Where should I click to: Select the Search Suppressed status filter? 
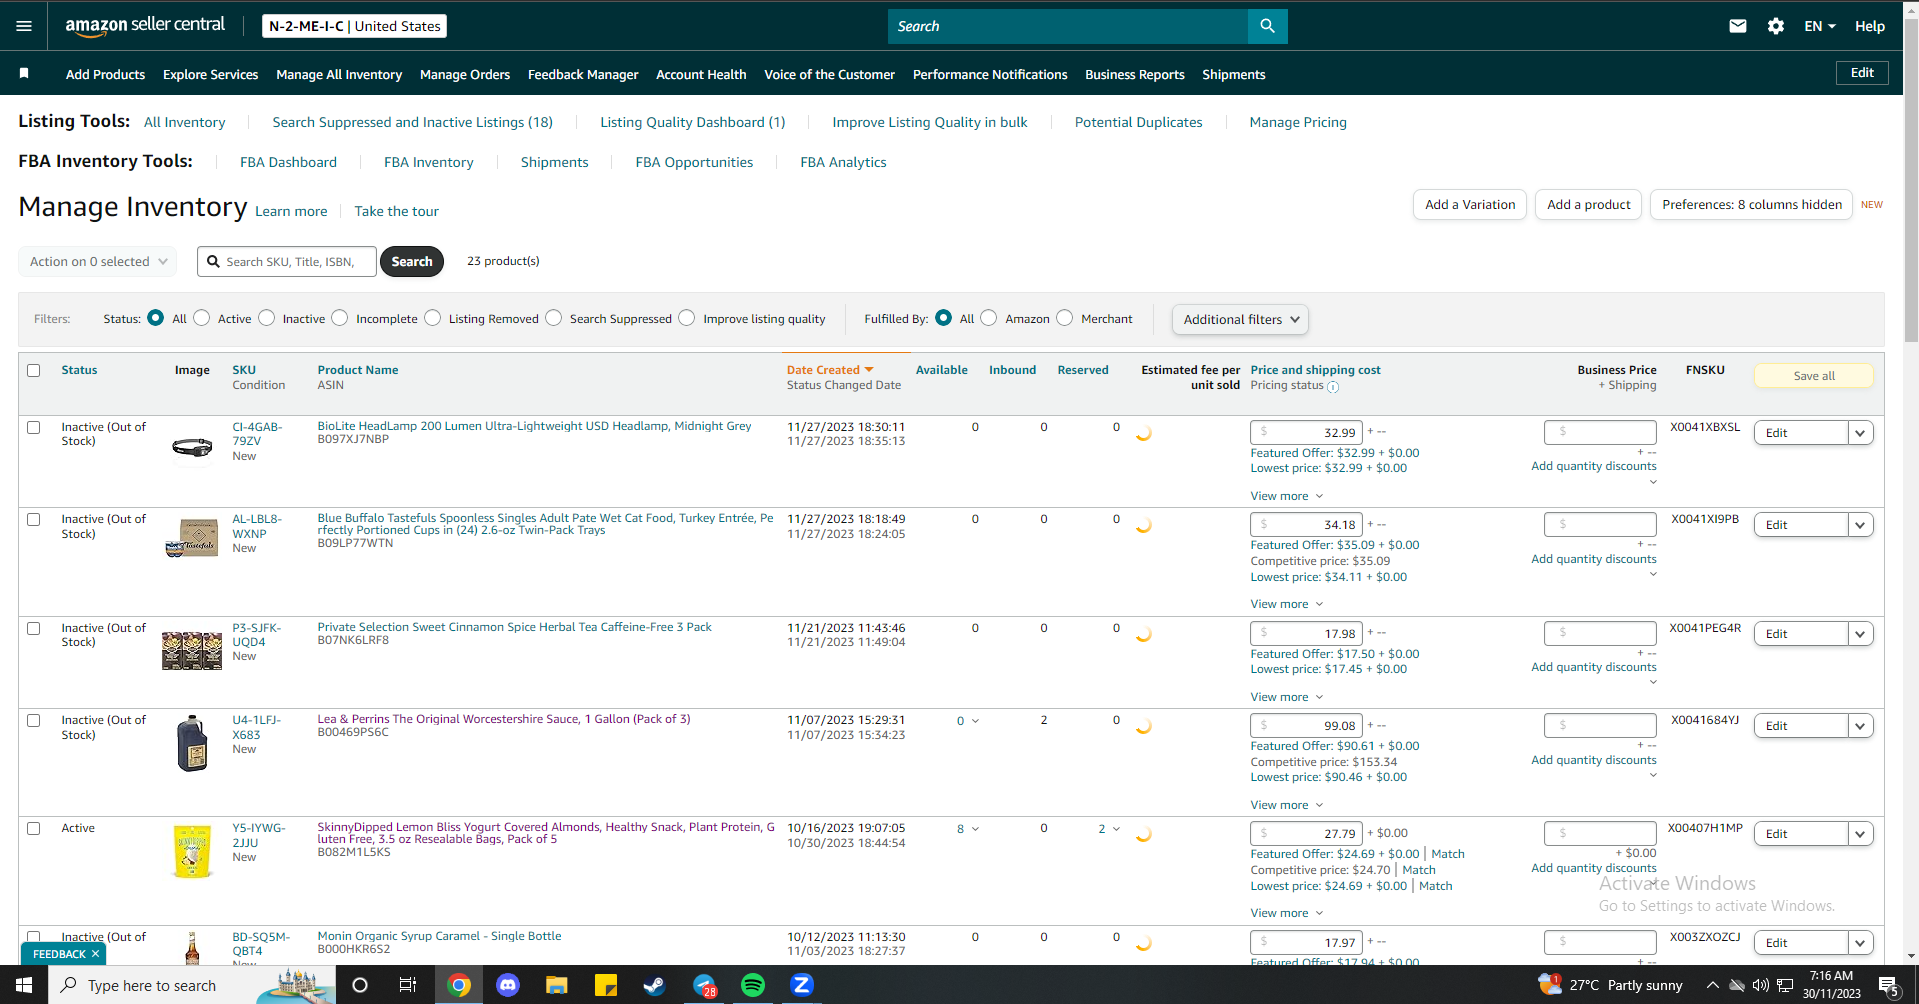[554, 317]
